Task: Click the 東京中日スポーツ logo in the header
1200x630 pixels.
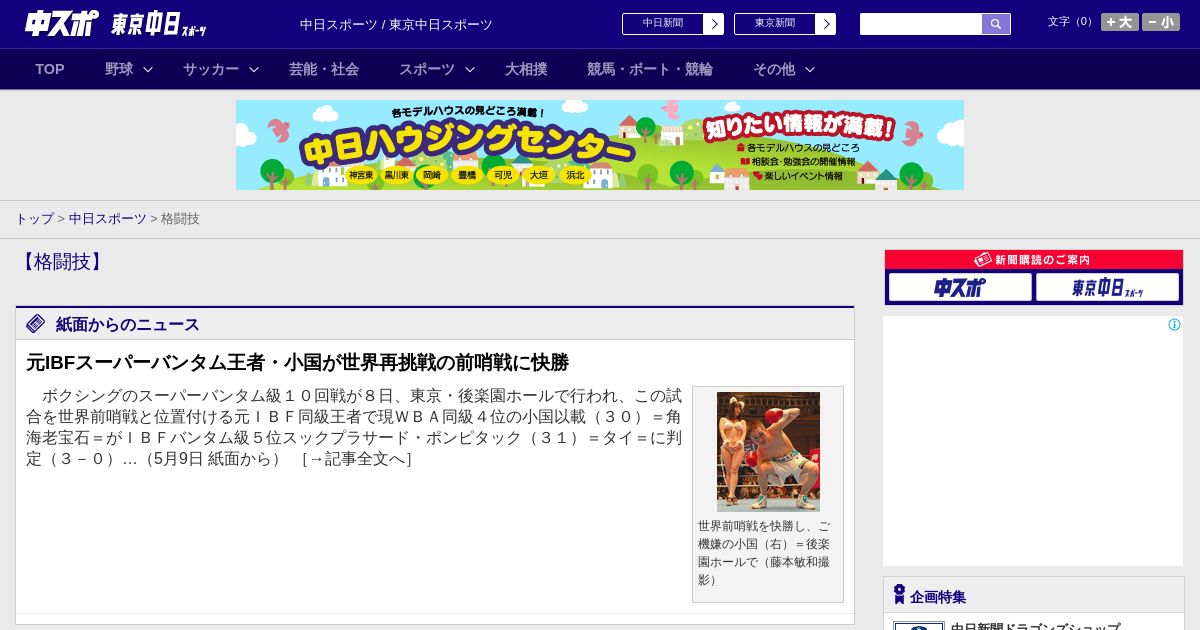Action: pos(159,24)
